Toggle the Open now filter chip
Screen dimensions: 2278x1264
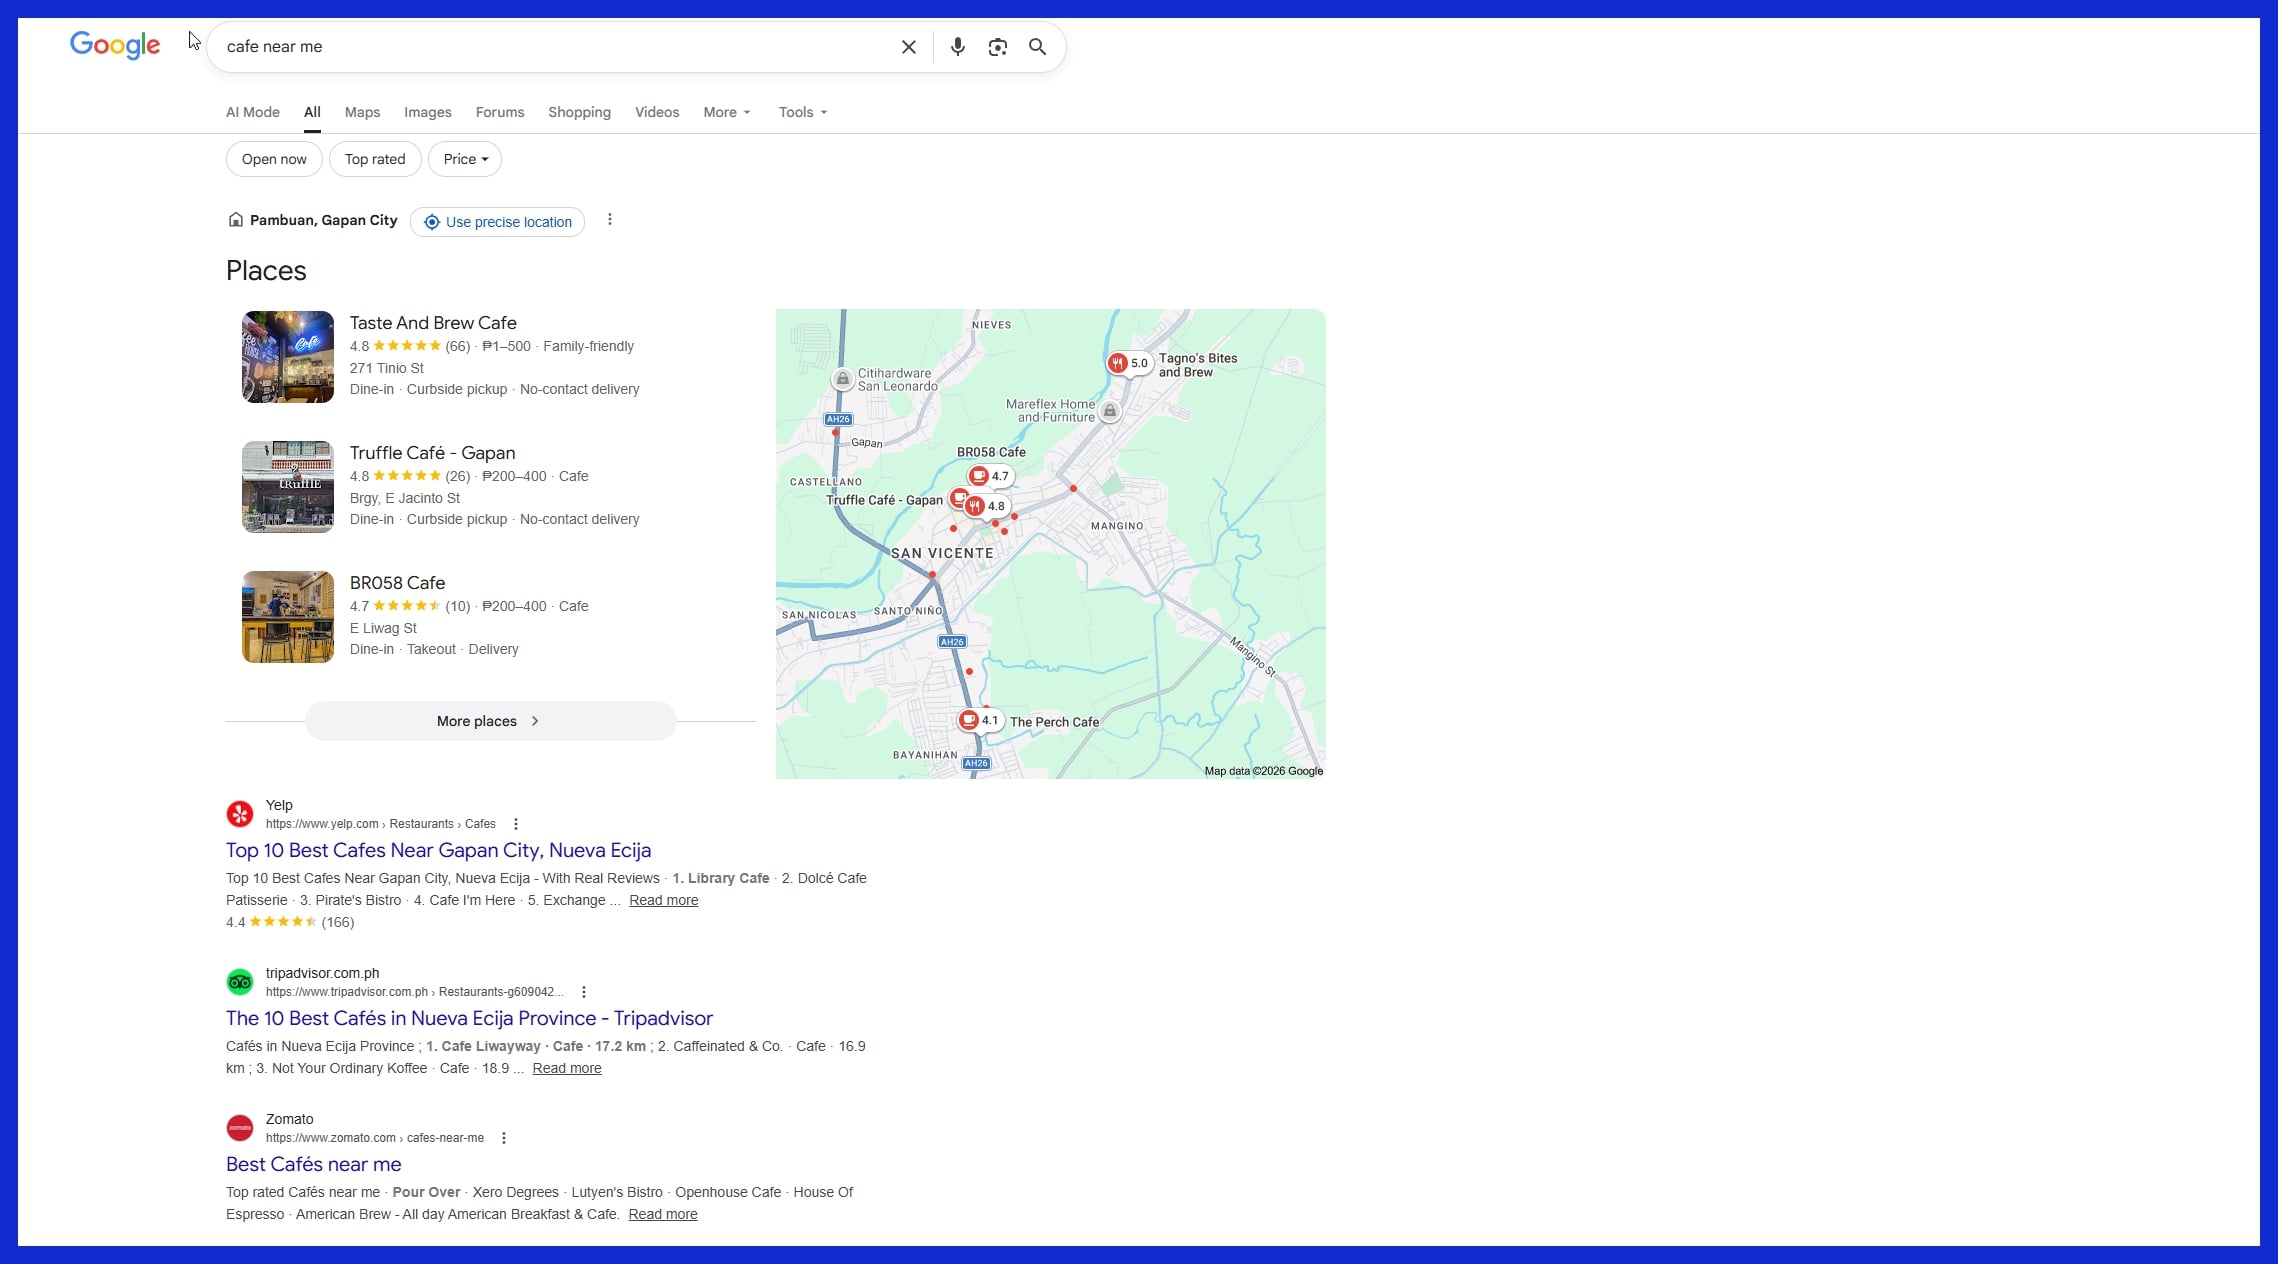(x=274, y=159)
